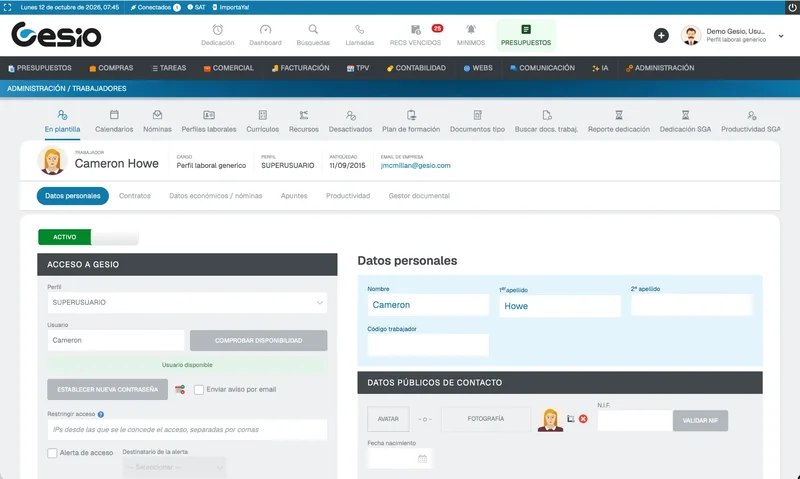Switch to Datos económicos / nóminas tab
The image size is (800, 479).
[x=216, y=196]
